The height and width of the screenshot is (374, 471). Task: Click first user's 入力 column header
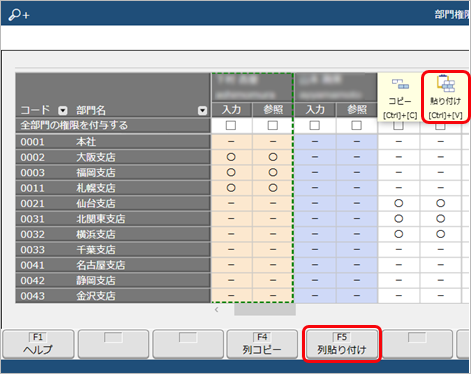[232, 110]
